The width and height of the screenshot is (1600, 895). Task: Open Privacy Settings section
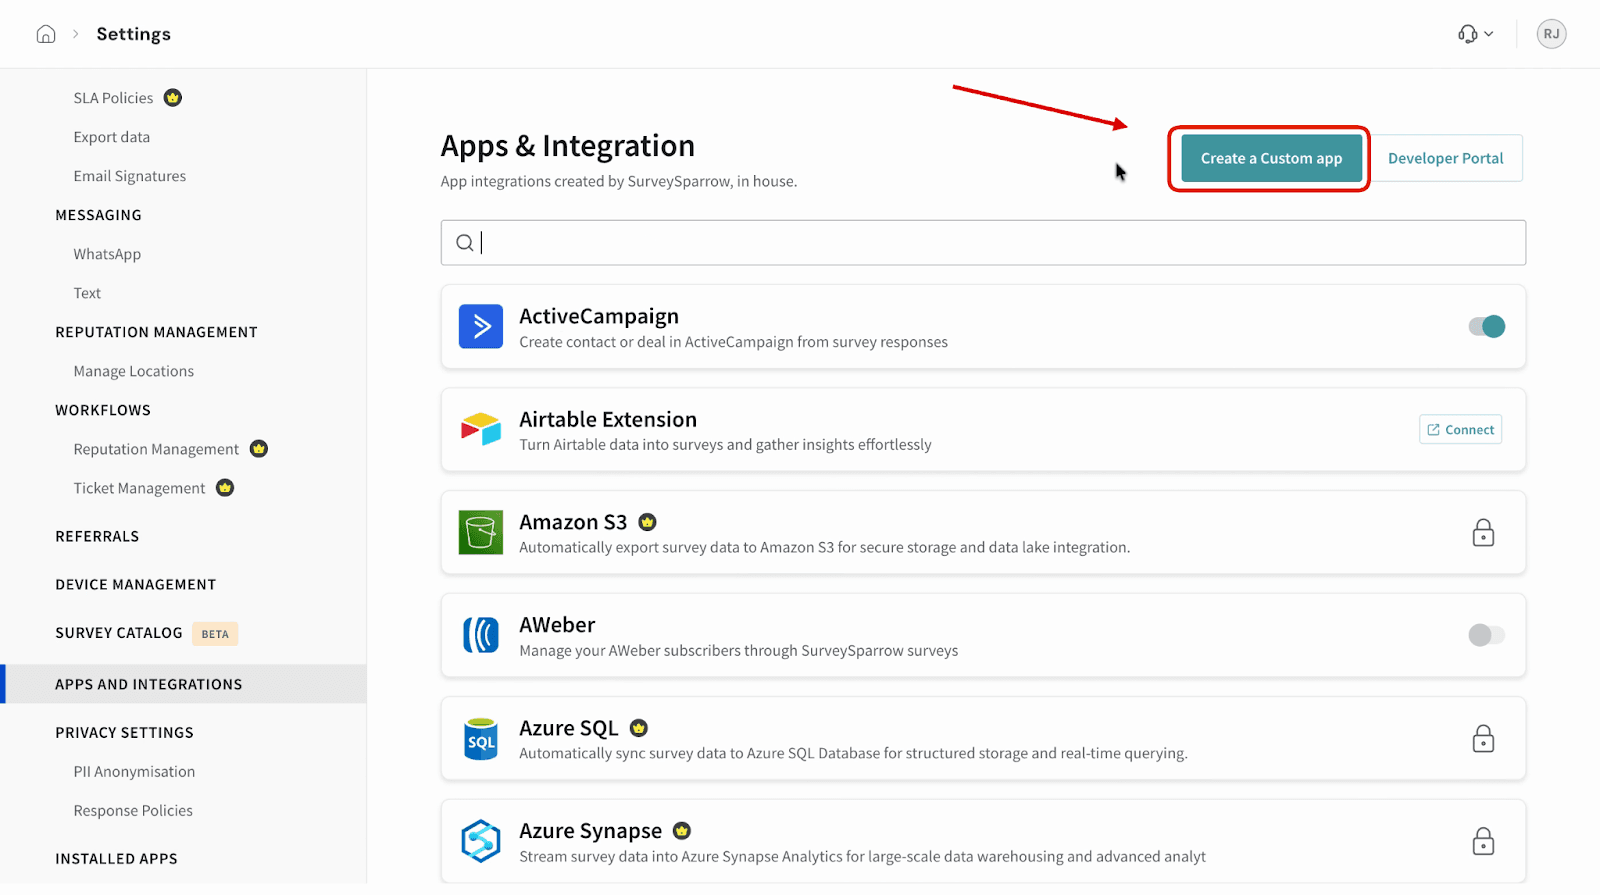[x=125, y=733]
